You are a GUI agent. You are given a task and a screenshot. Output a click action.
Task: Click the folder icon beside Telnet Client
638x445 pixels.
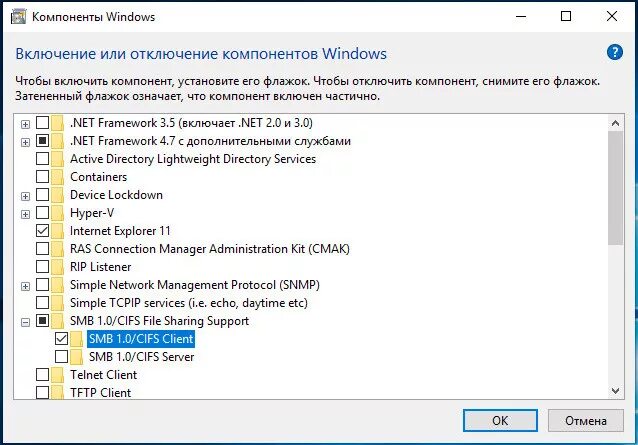pos(57,375)
